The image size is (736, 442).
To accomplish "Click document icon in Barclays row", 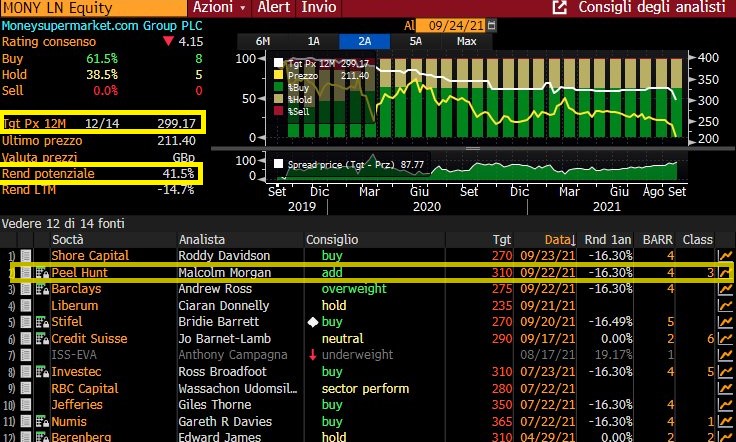I will [26, 289].
